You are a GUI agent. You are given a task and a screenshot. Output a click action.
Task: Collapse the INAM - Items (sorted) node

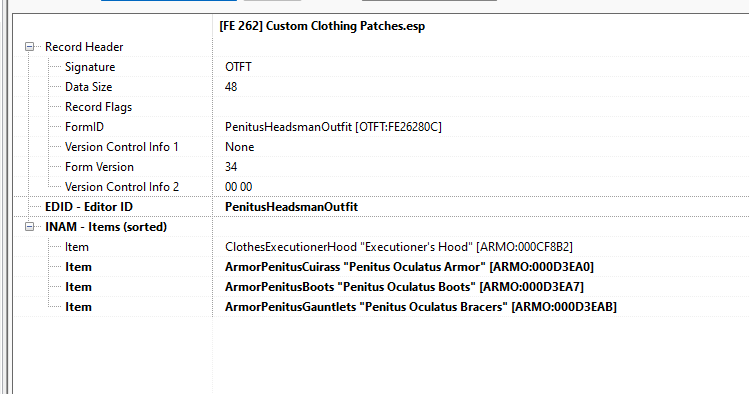tap(30, 227)
